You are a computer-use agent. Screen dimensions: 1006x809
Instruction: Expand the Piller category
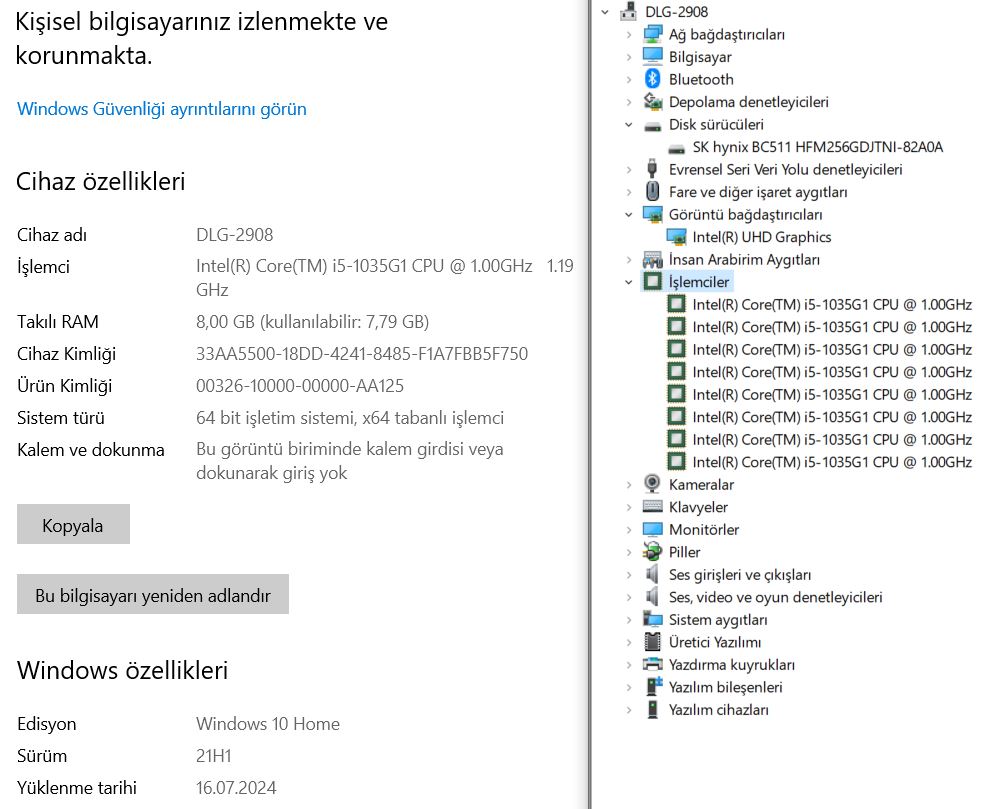pyautogui.click(x=629, y=552)
